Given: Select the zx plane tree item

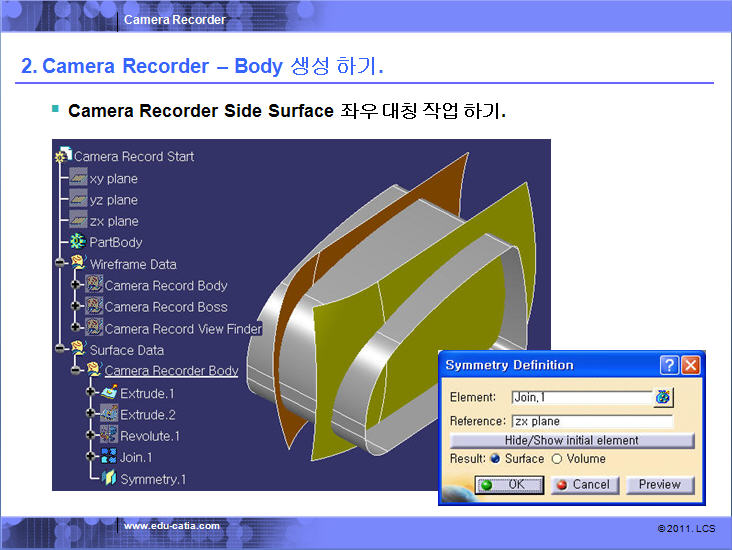Looking at the screenshot, I should [x=113, y=221].
